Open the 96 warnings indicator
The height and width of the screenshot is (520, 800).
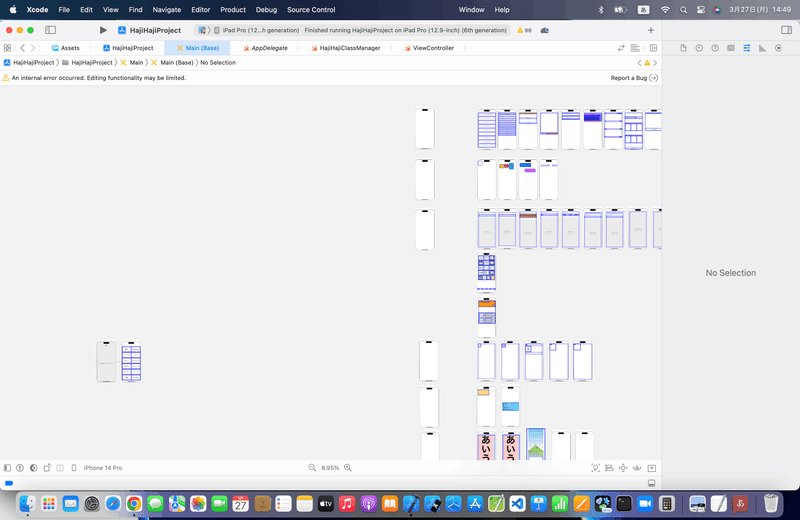pyautogui.click(x=524, y=30)
